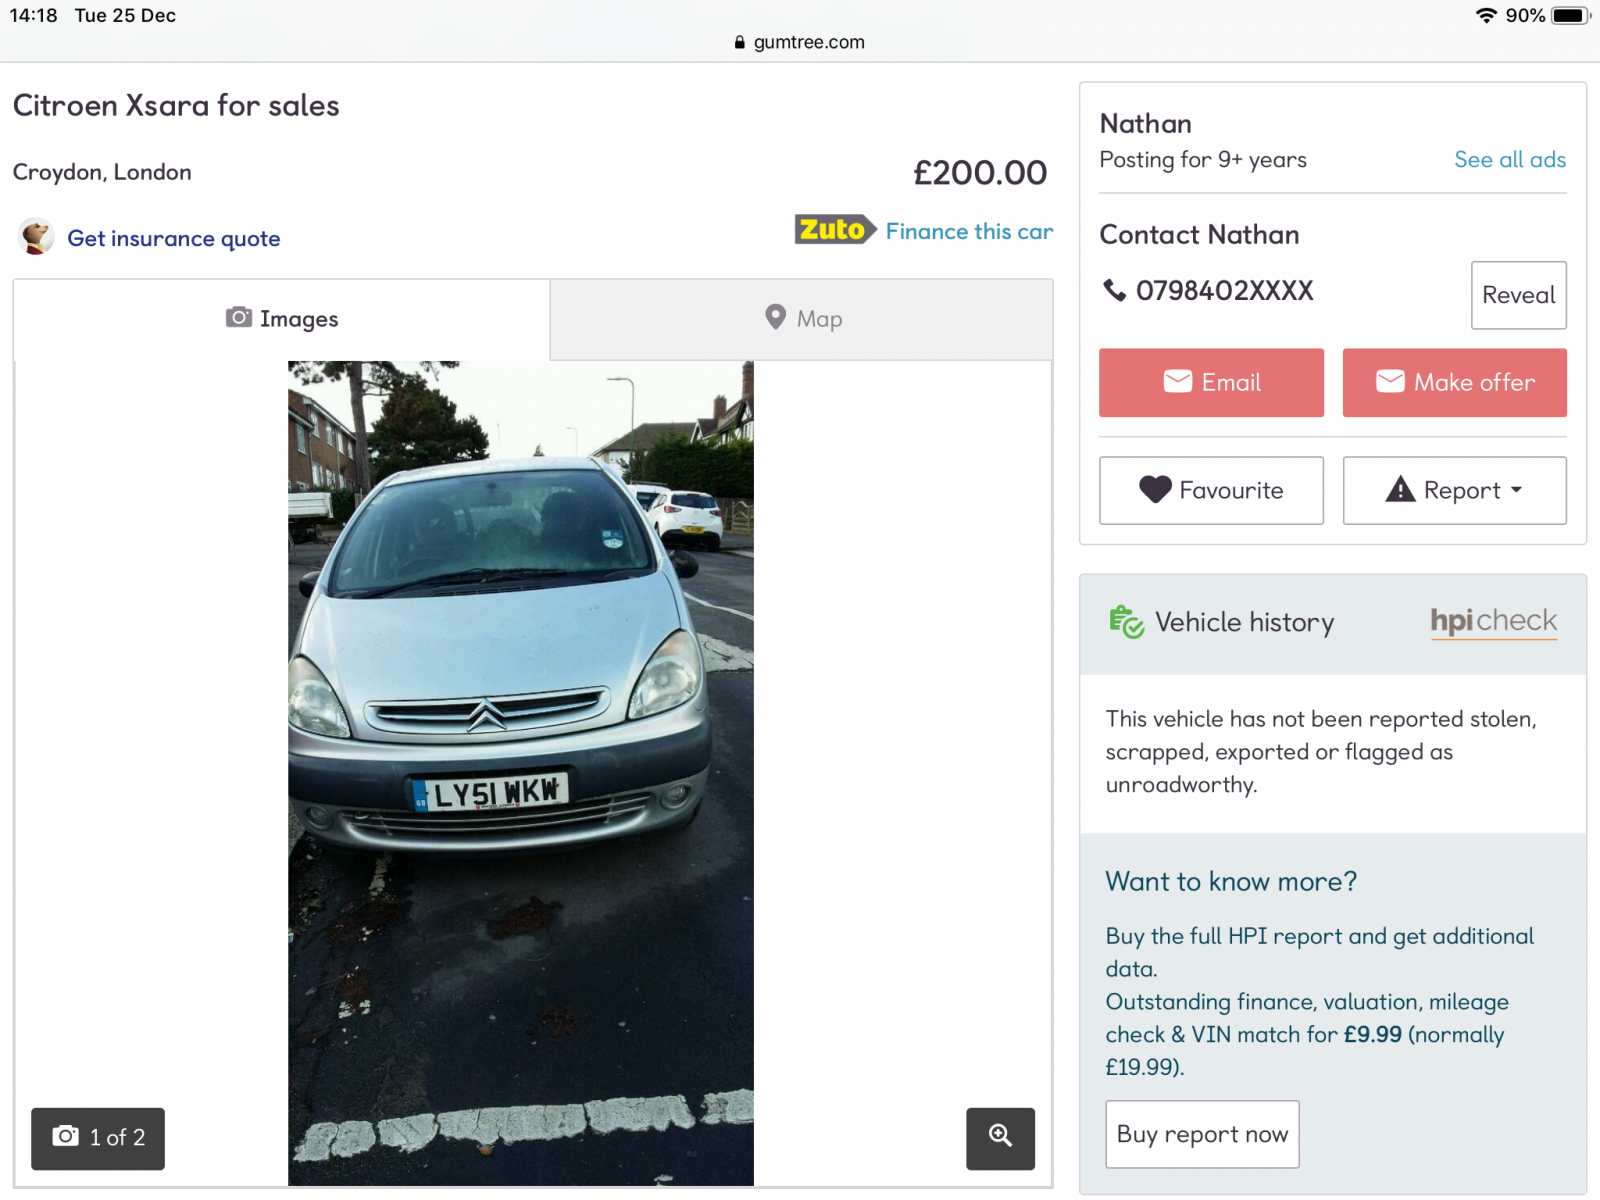
Task: Tap the Citroen Xsara car photo
Action: 521,773
